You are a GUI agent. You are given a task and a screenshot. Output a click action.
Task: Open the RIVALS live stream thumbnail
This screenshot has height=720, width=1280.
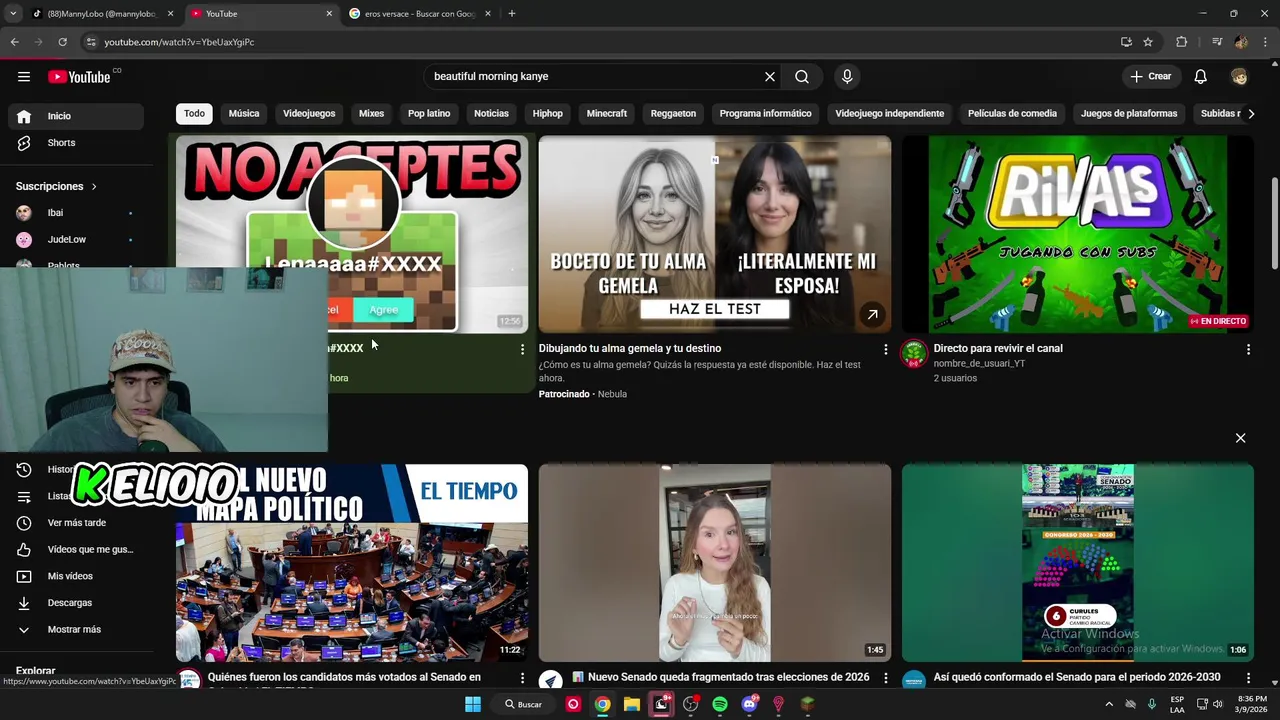coord(1078,234)
